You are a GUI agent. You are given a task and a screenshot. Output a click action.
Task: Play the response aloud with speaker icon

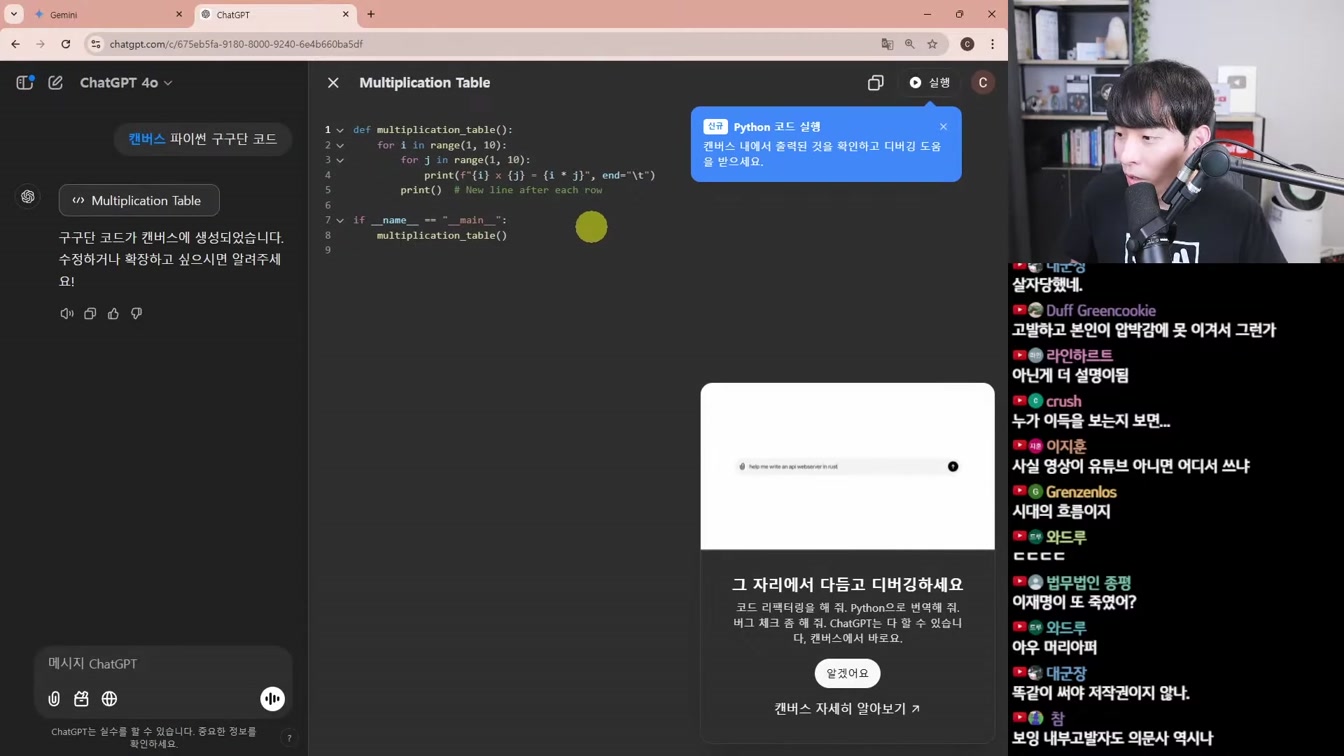(x=67, y=314)
